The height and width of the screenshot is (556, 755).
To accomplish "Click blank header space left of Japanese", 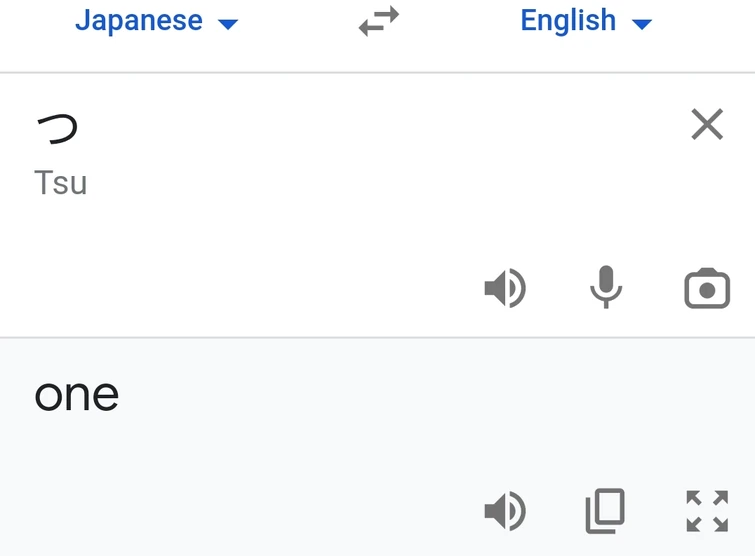I will point(30,22).
